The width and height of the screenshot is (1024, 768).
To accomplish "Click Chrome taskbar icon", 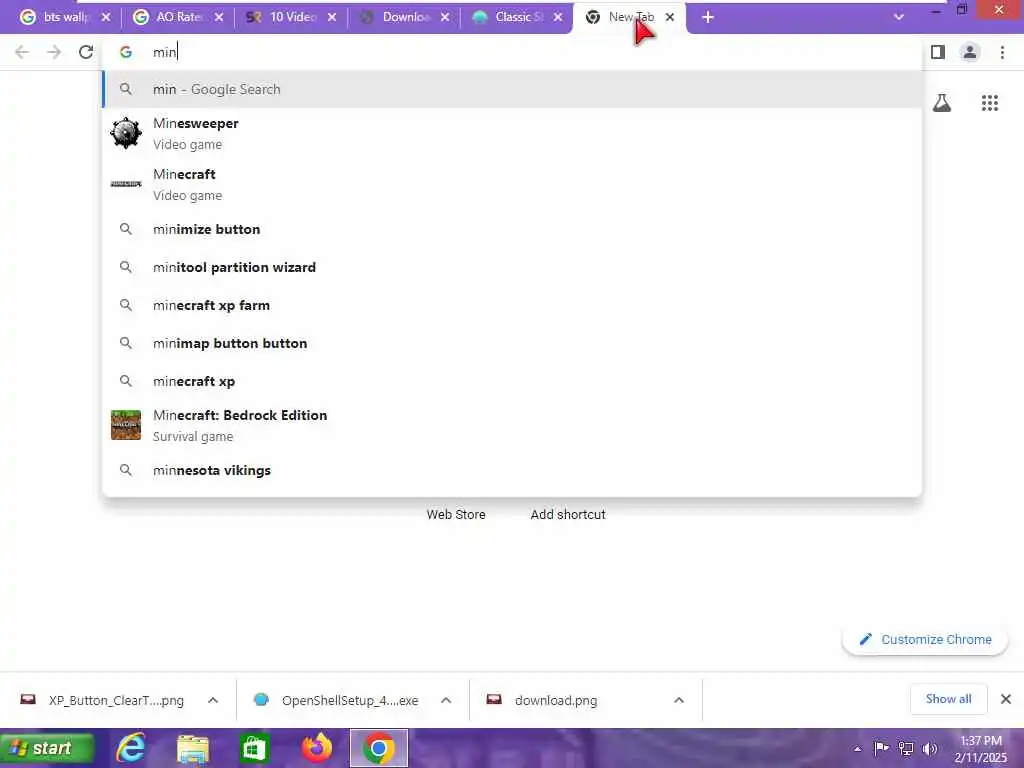I will 379,748.
